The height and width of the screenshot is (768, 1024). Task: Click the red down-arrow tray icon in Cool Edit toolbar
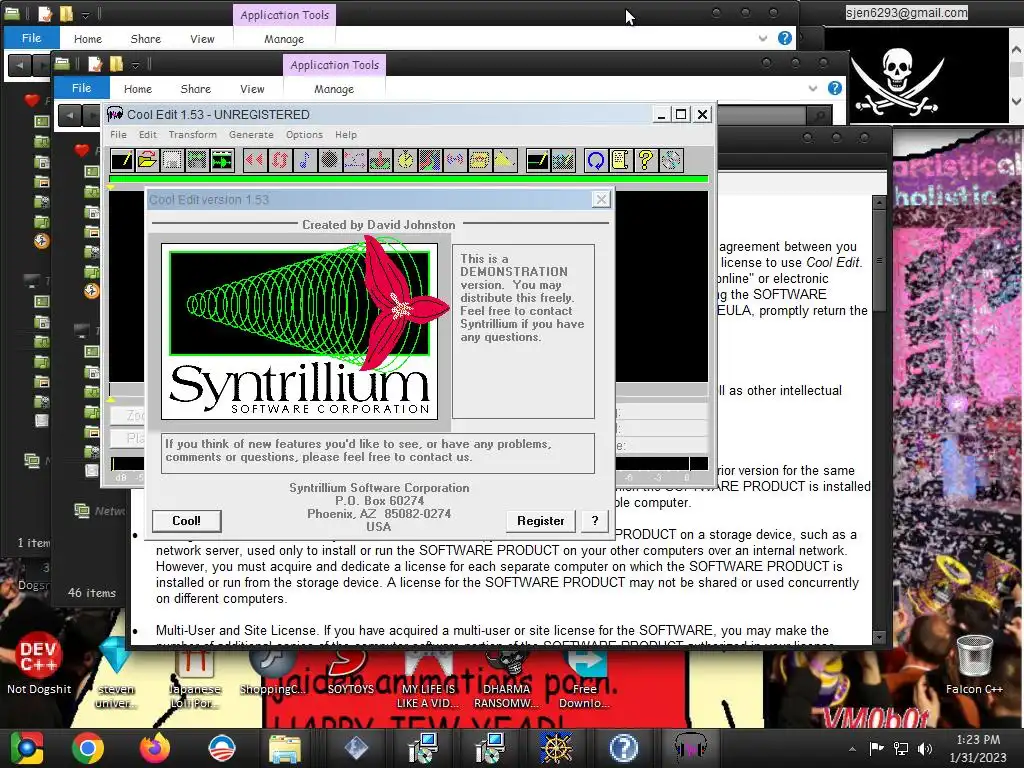pos(380,160)
